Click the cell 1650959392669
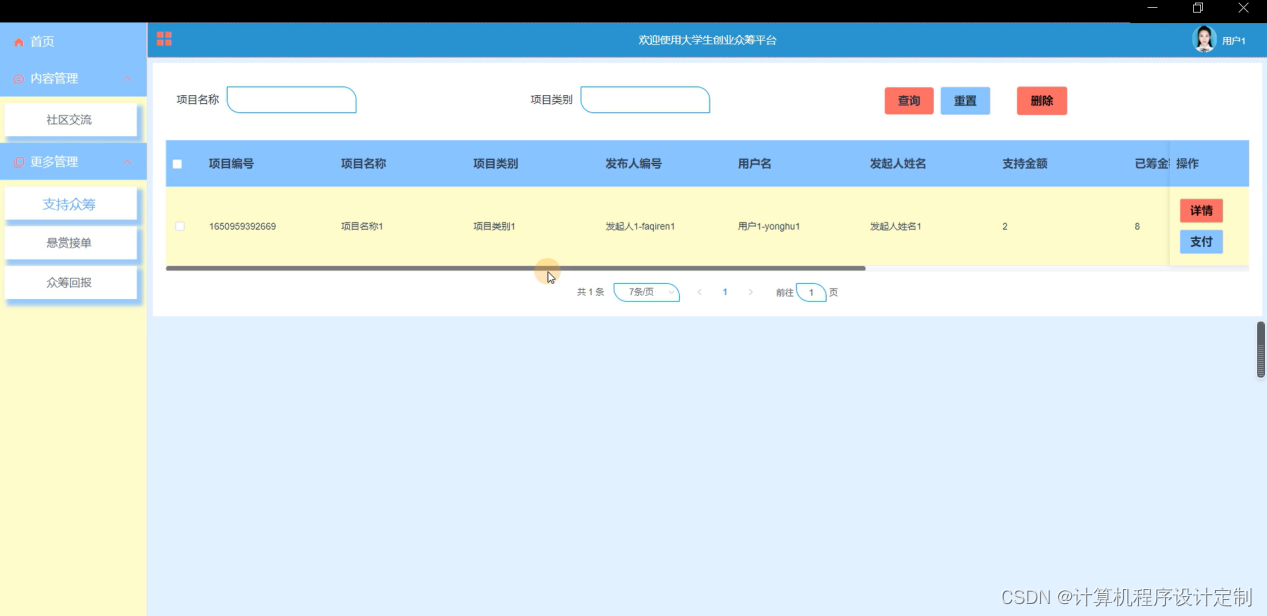The image size is (1267, 616). pos(242,227)
